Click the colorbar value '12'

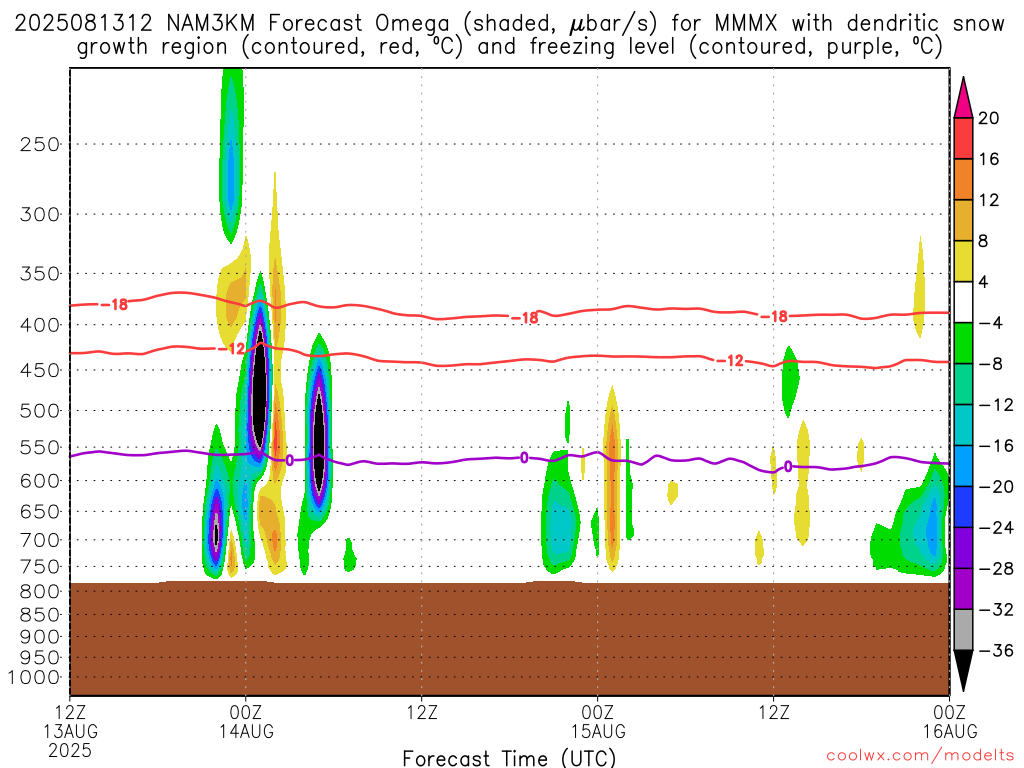click(x=988, y=200)
